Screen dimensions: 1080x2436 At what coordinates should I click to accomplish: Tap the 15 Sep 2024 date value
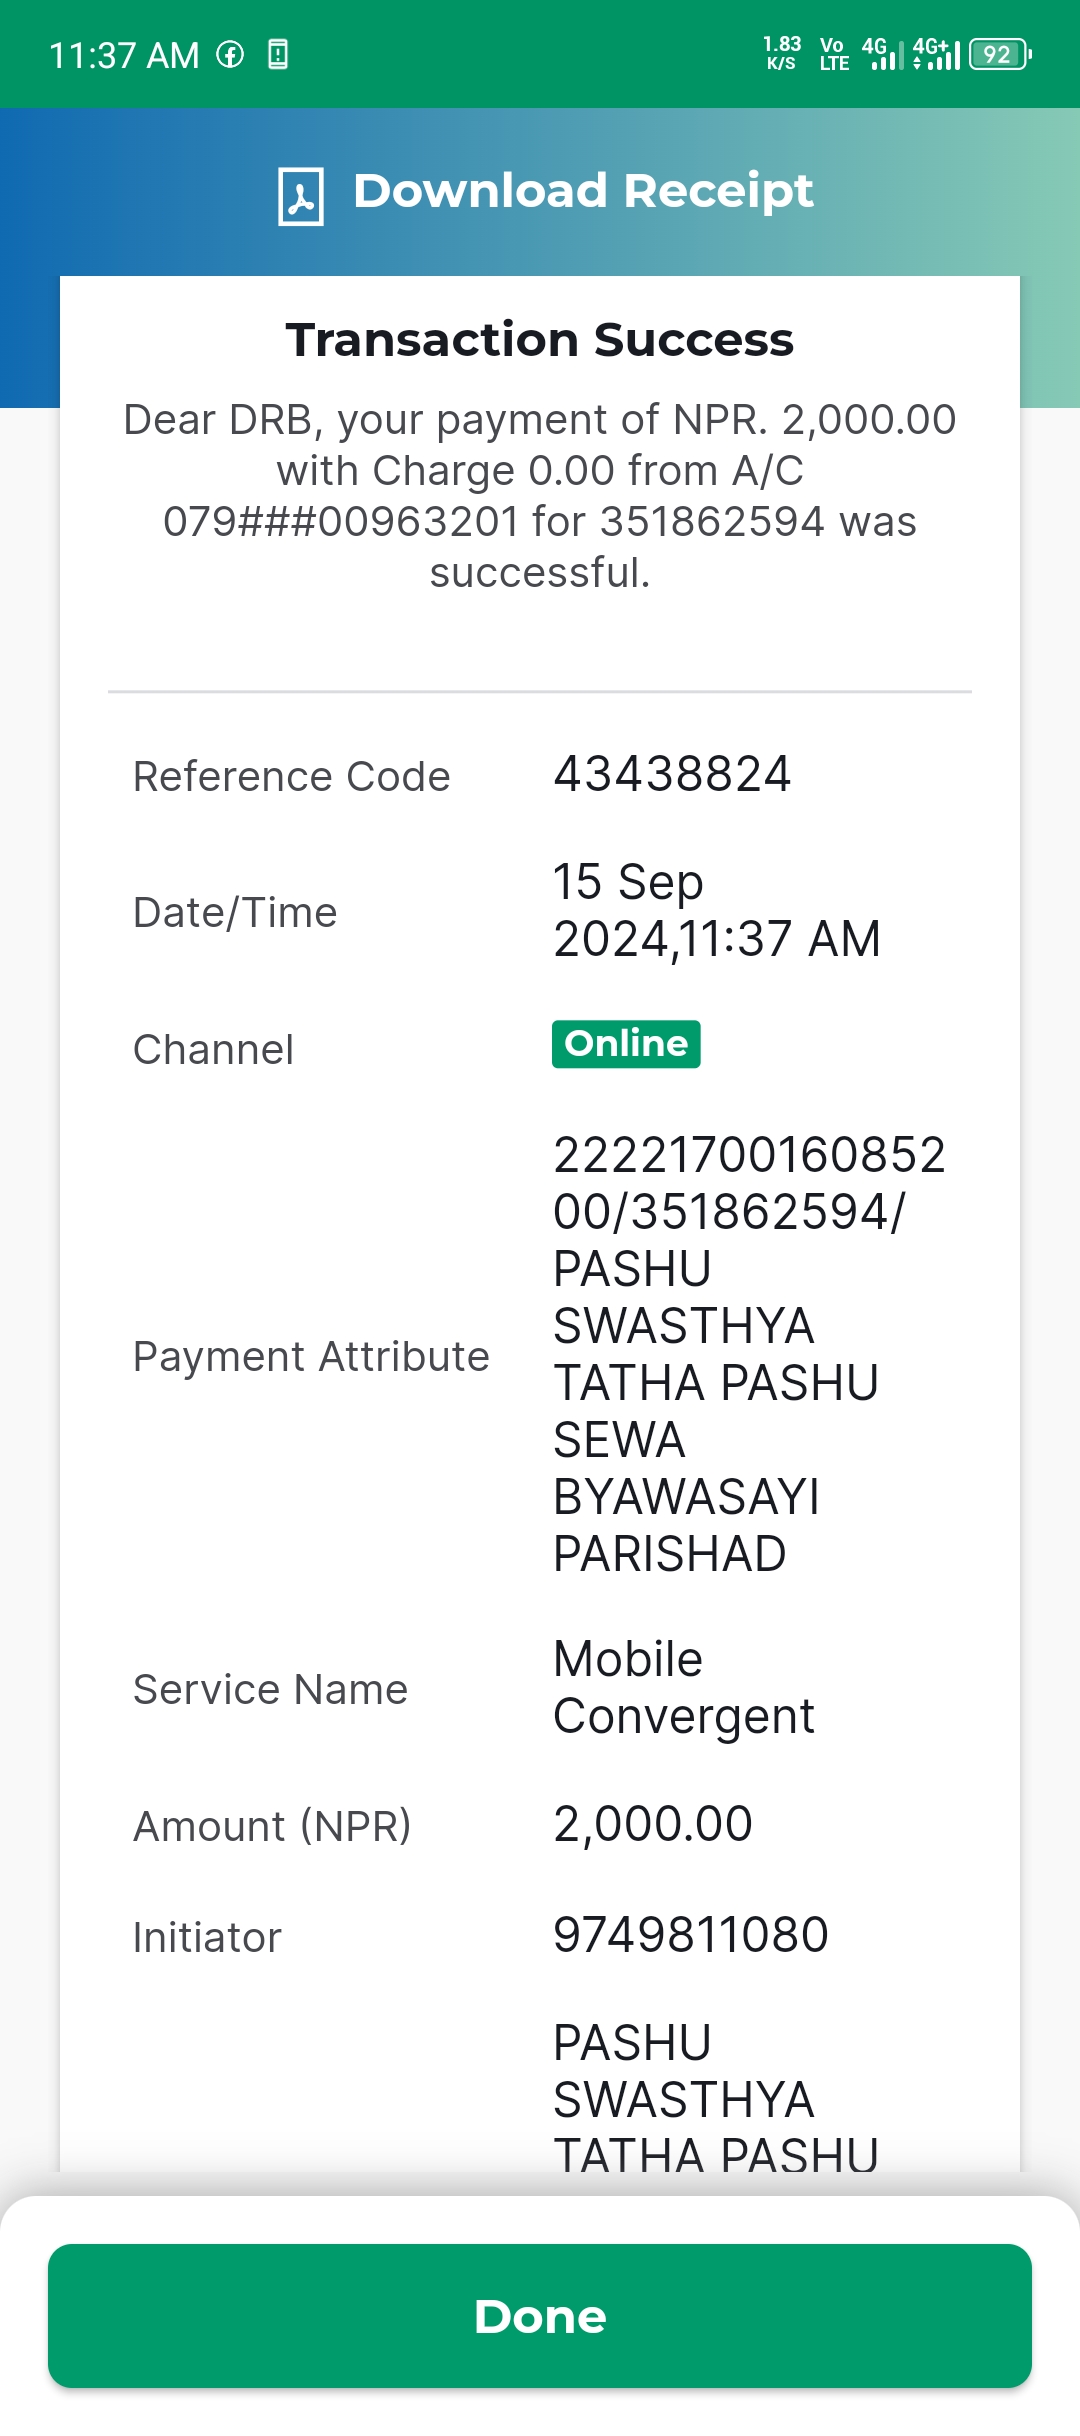(x=717, y=910)
